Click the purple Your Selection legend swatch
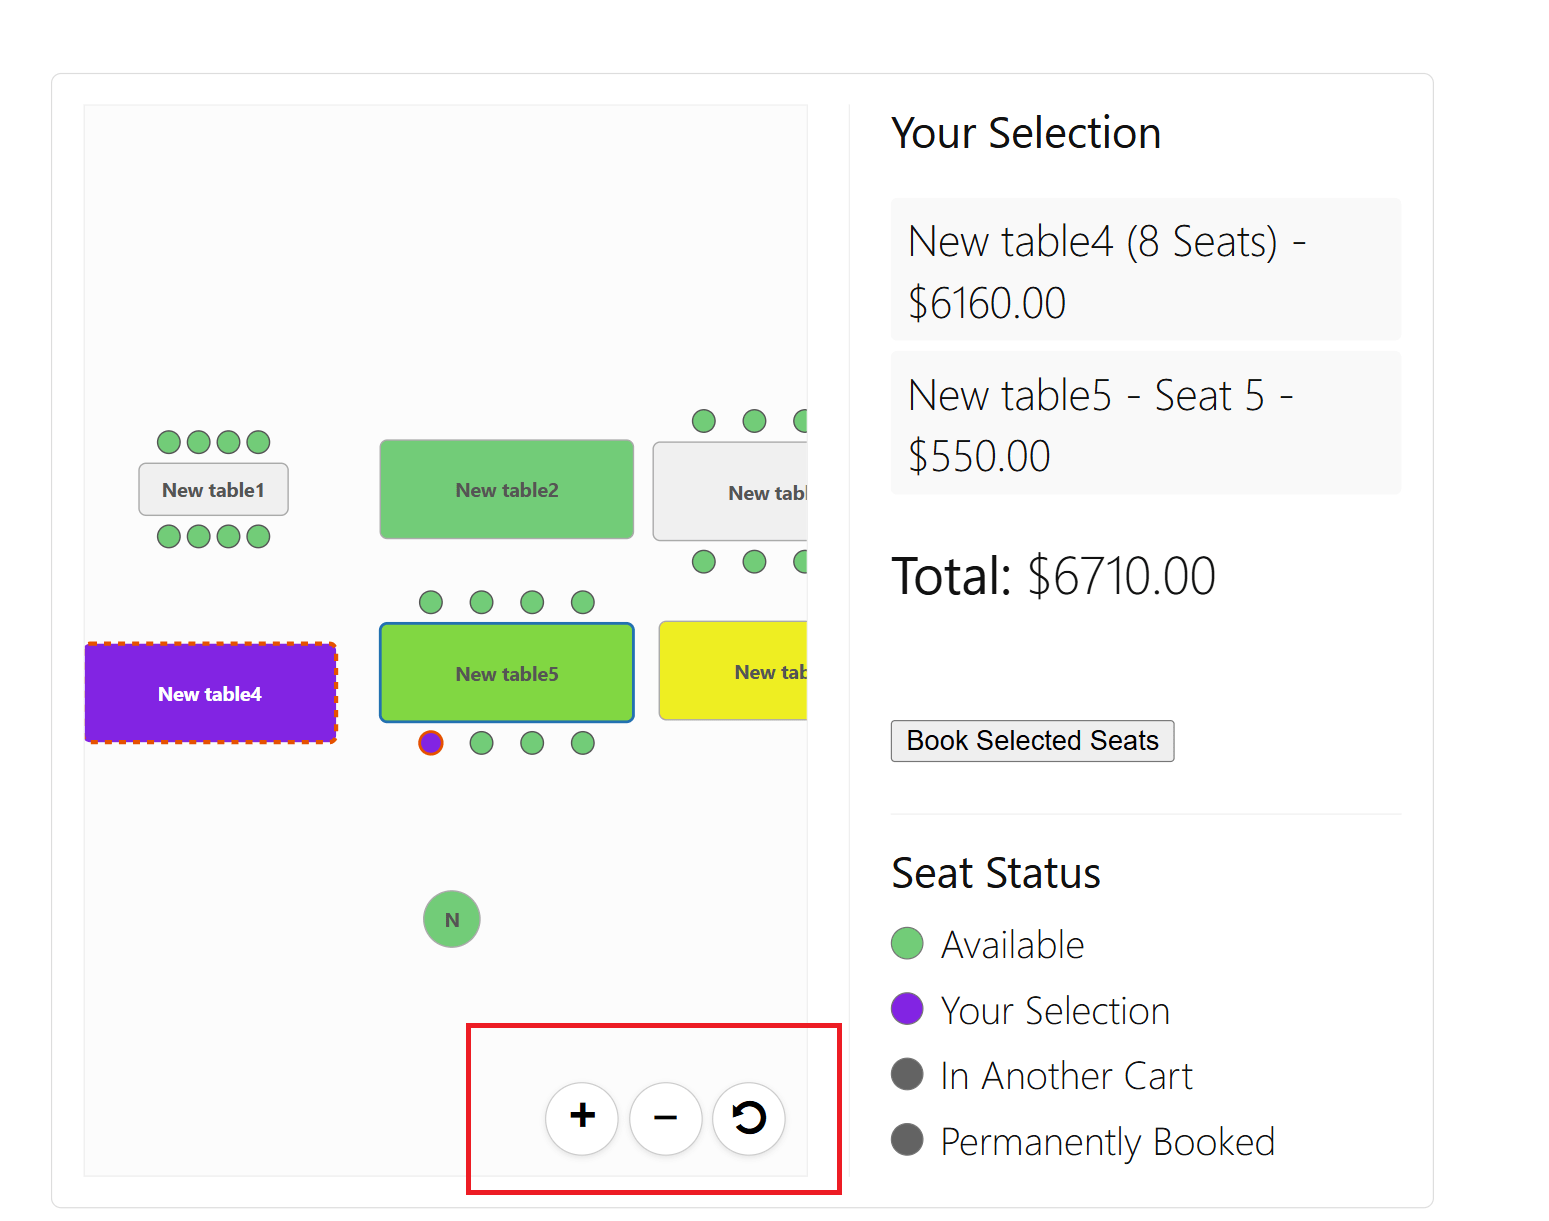 [907, 1009]
